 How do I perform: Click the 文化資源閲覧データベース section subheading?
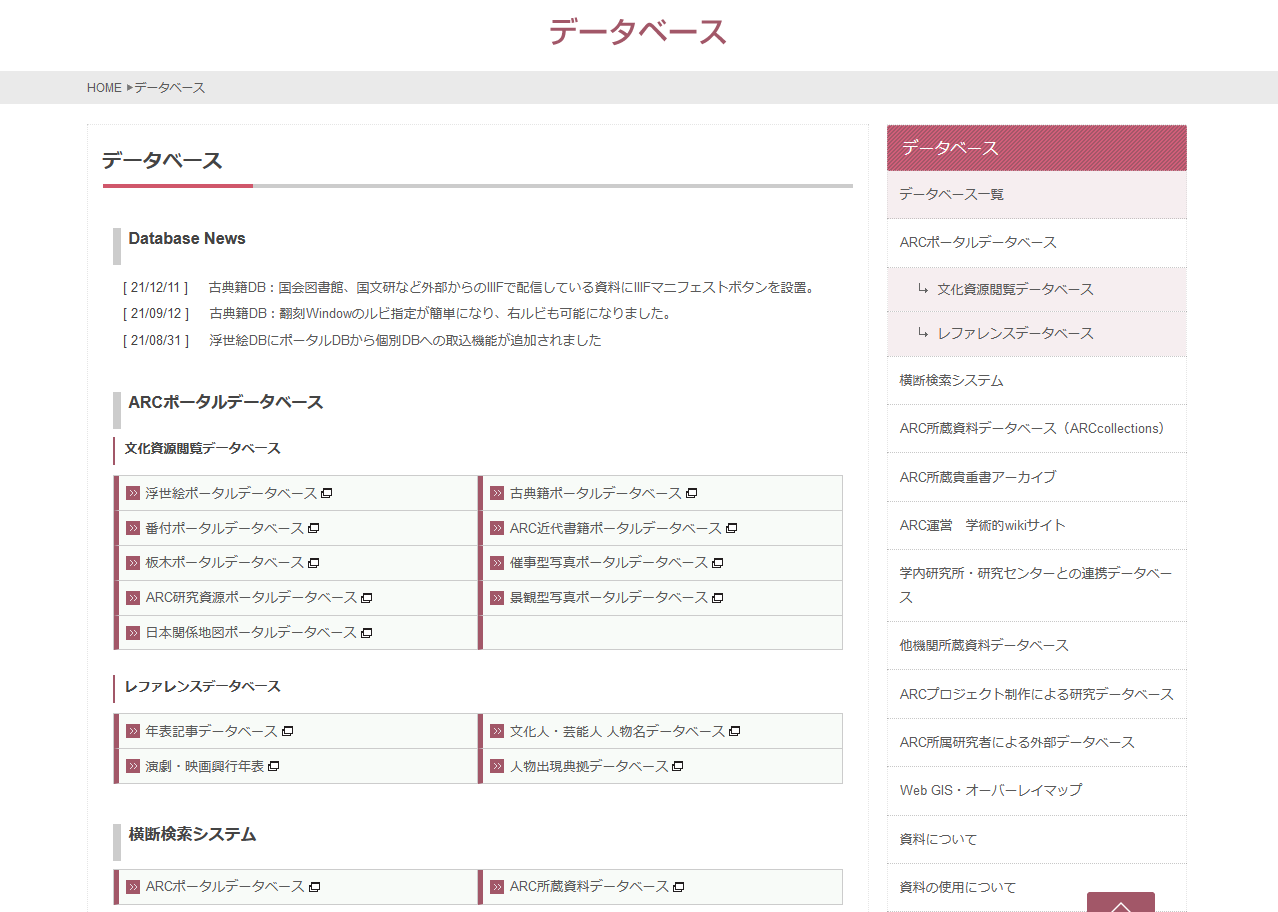tap(202, 448)
